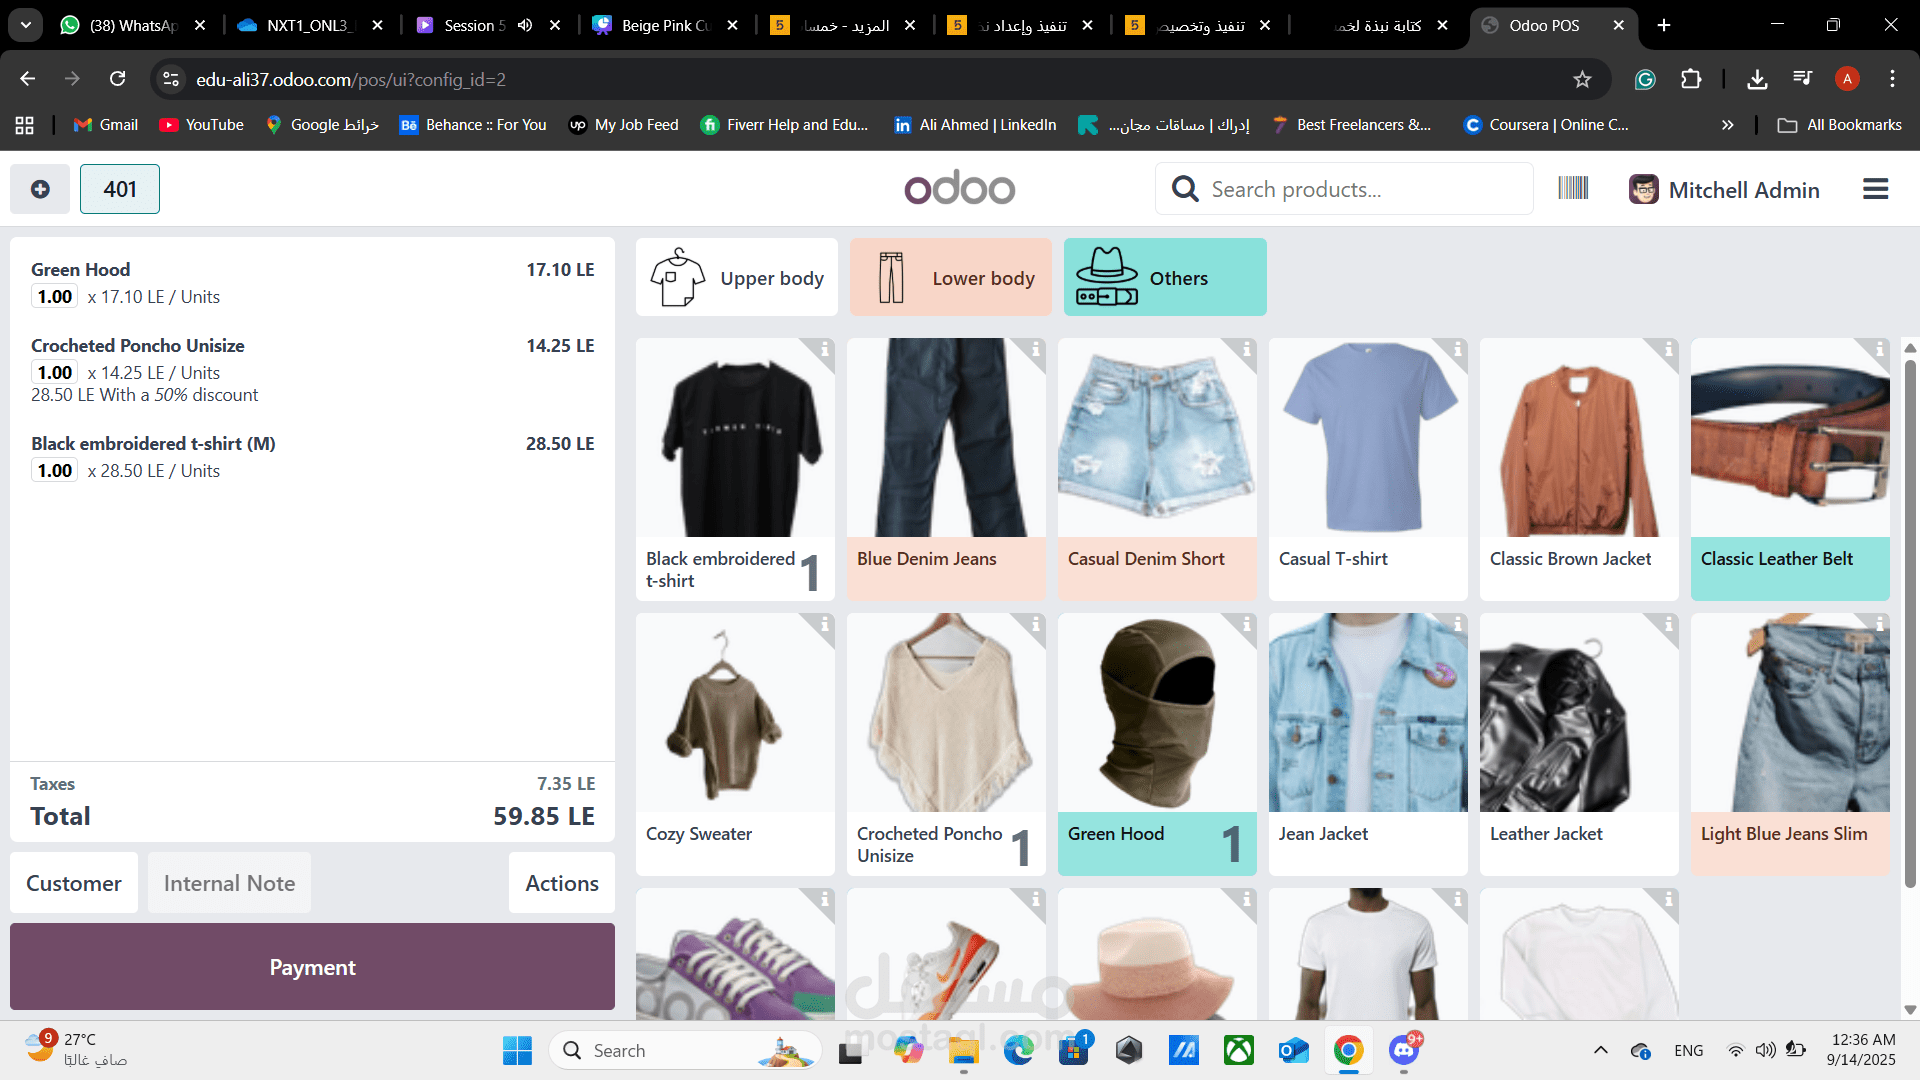Open Windows Start menu
Screen dimensions: 1920x1080
517,1050
